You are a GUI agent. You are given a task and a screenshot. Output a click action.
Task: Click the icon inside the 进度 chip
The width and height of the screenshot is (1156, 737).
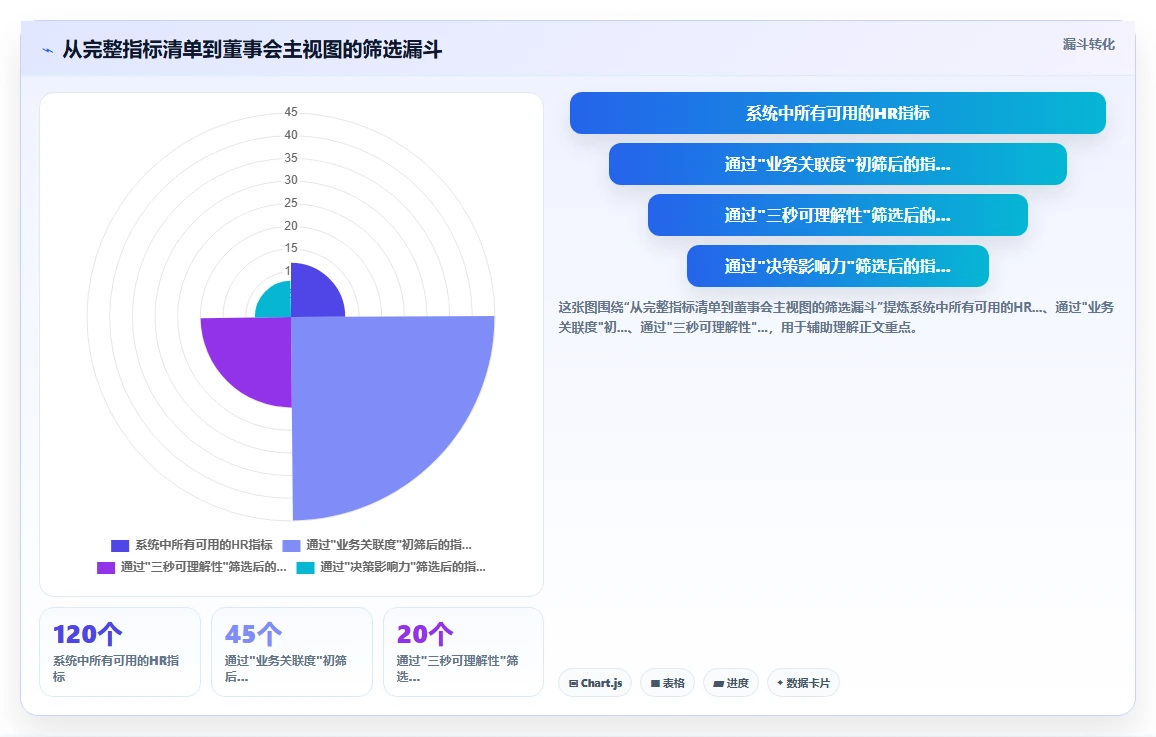coord(718,684)
